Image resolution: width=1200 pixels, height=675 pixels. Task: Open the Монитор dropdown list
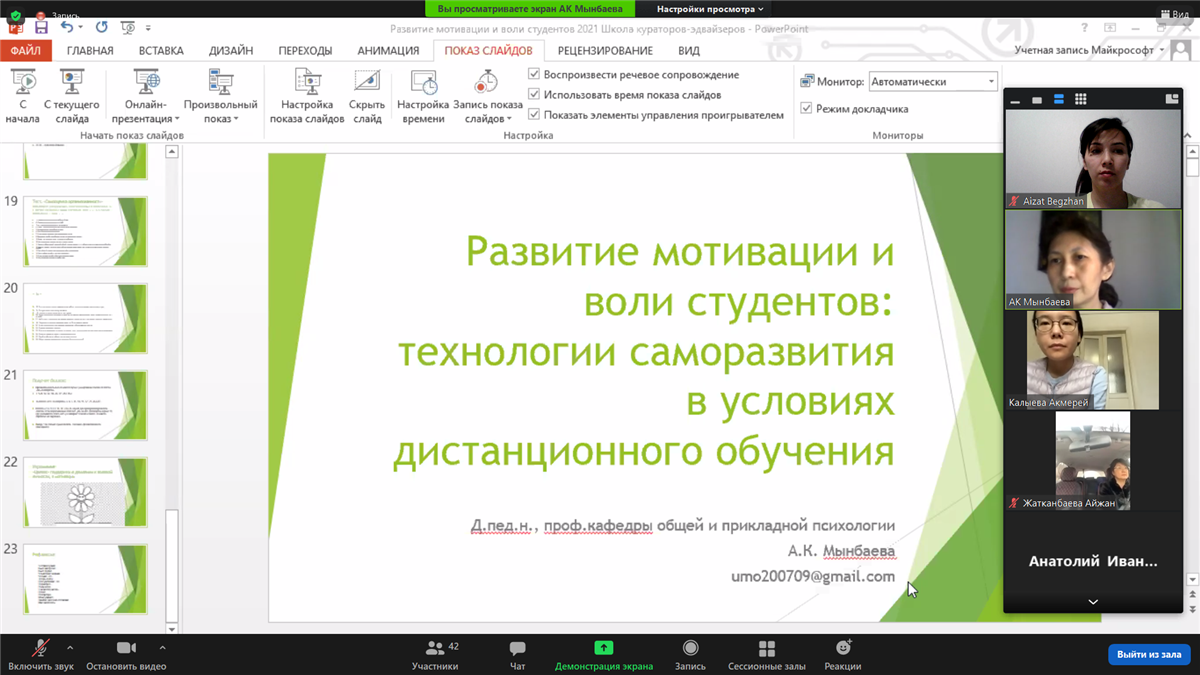coord(991,82)
